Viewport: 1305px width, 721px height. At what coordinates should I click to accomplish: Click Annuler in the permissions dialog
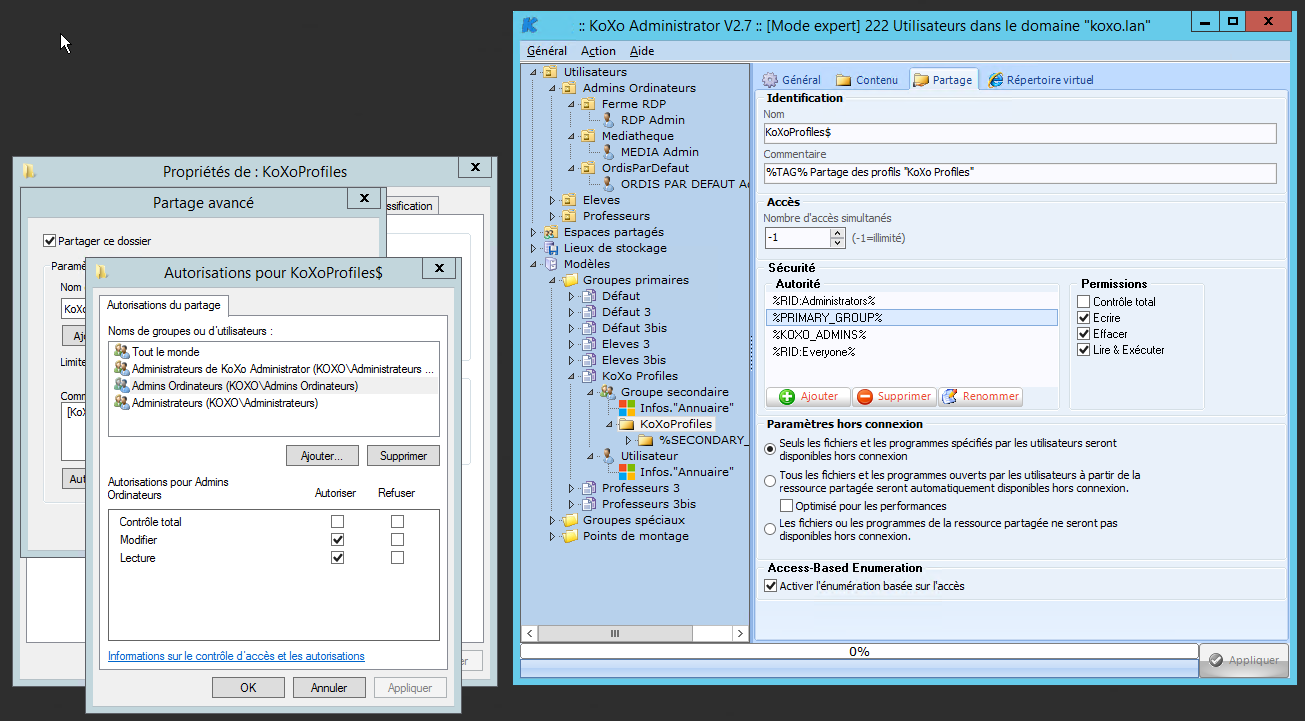pos(329,688)
